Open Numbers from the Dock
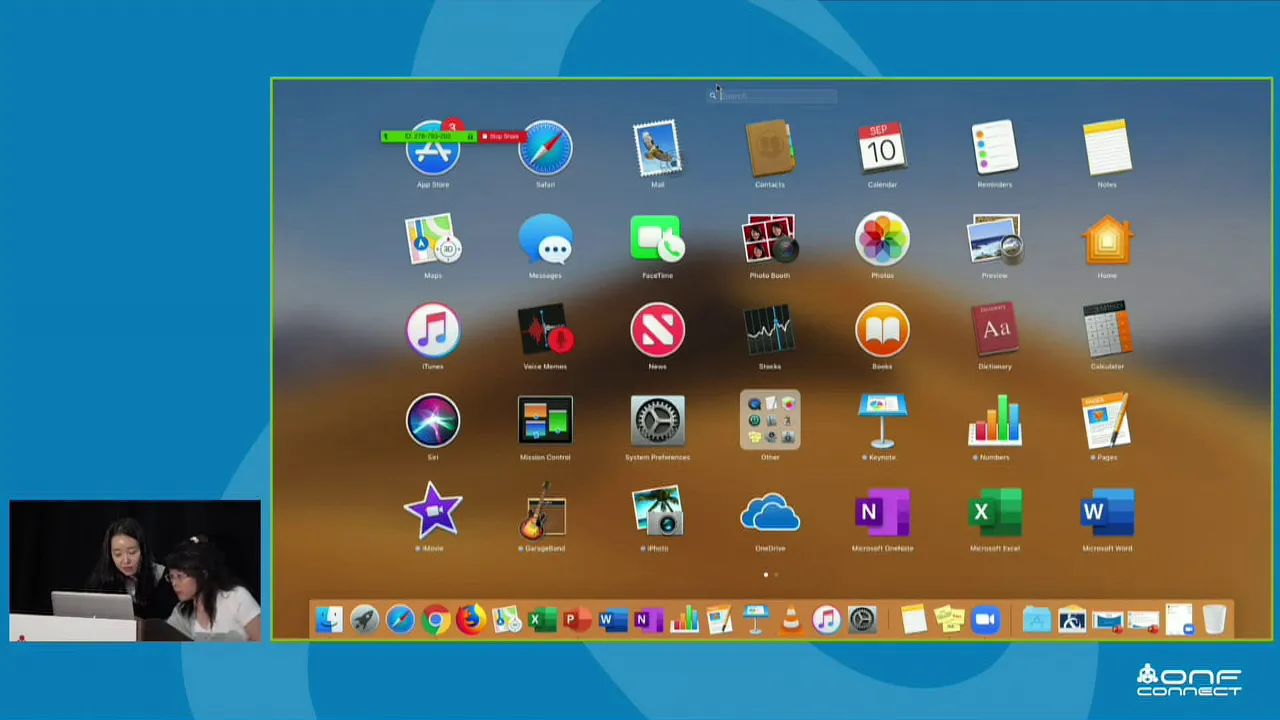The image size is (1280, 720). (x=684, y=620)
